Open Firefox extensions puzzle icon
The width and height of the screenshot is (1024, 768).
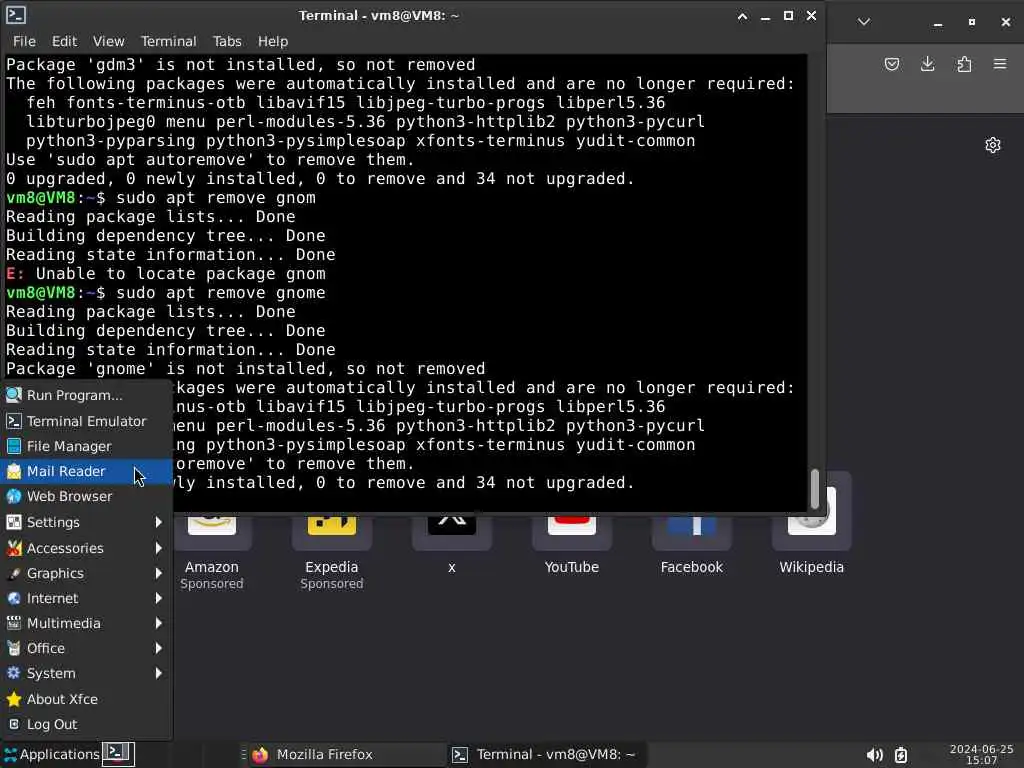[964, 64]
